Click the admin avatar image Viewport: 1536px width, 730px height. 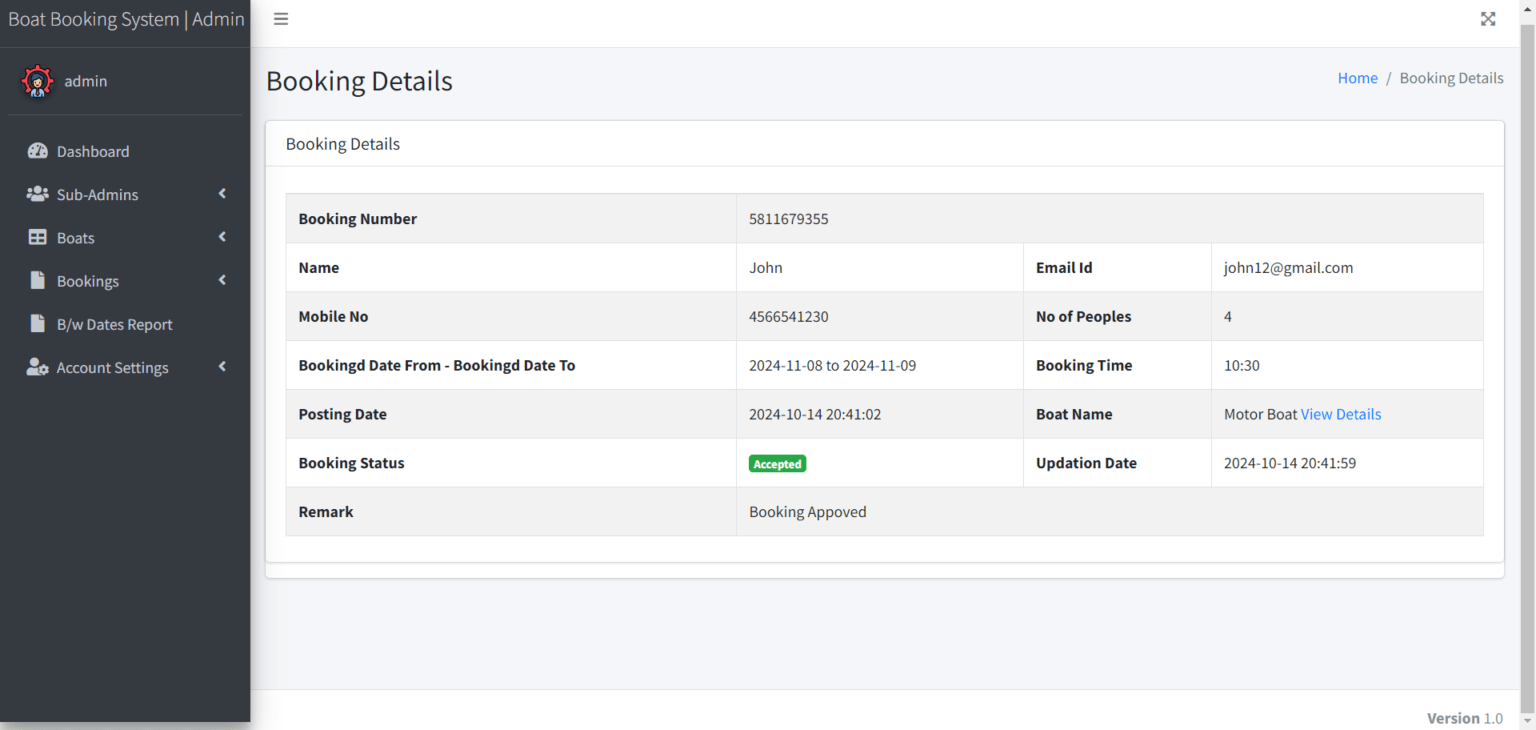tap(38, 81)
